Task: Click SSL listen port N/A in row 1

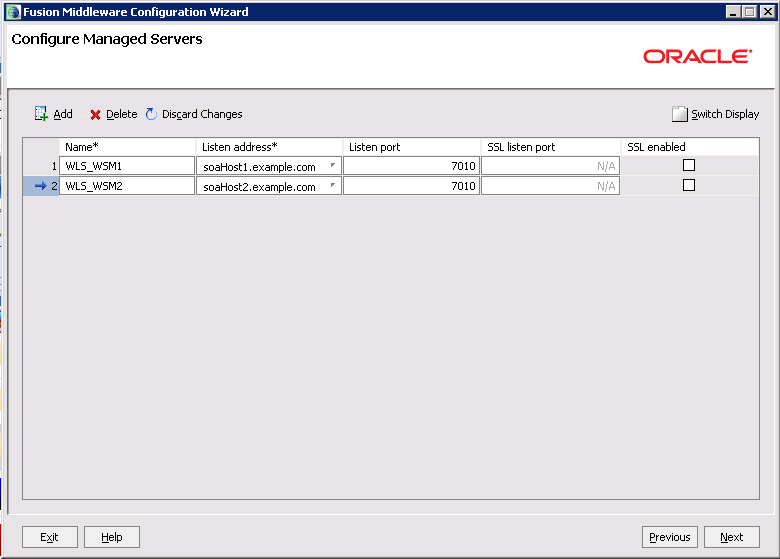Action: pos(550,166)
